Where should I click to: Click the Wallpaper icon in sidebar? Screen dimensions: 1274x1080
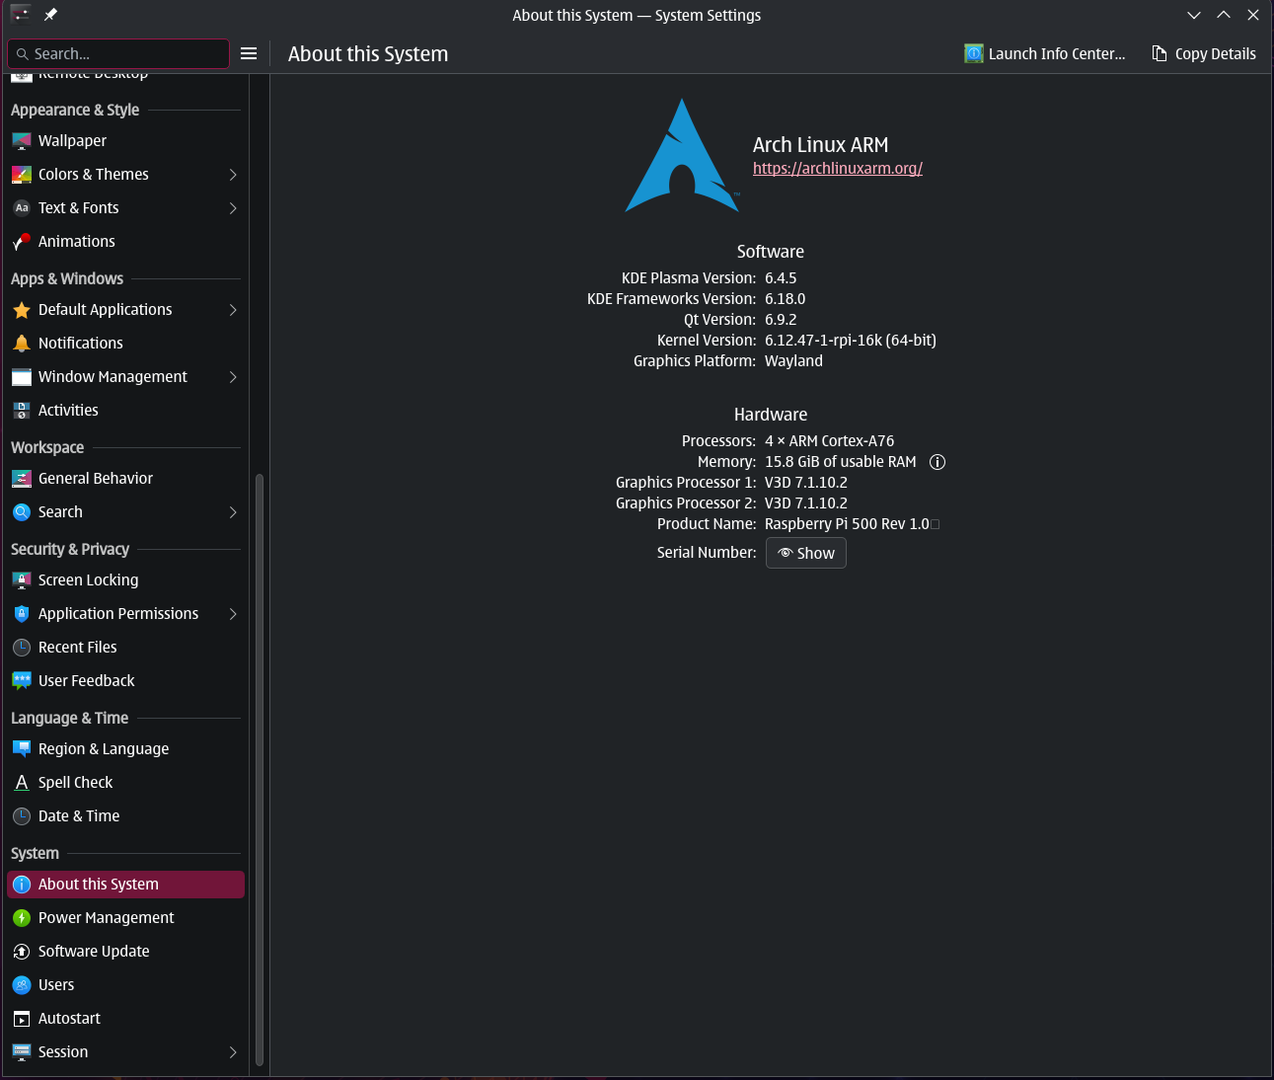tap(21, 141)
